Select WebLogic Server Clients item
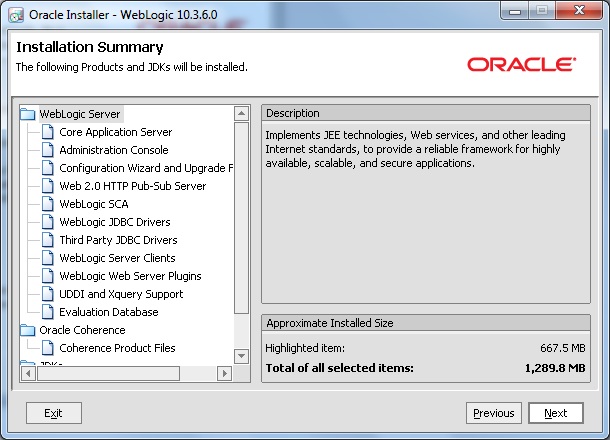 pos(117,258)
